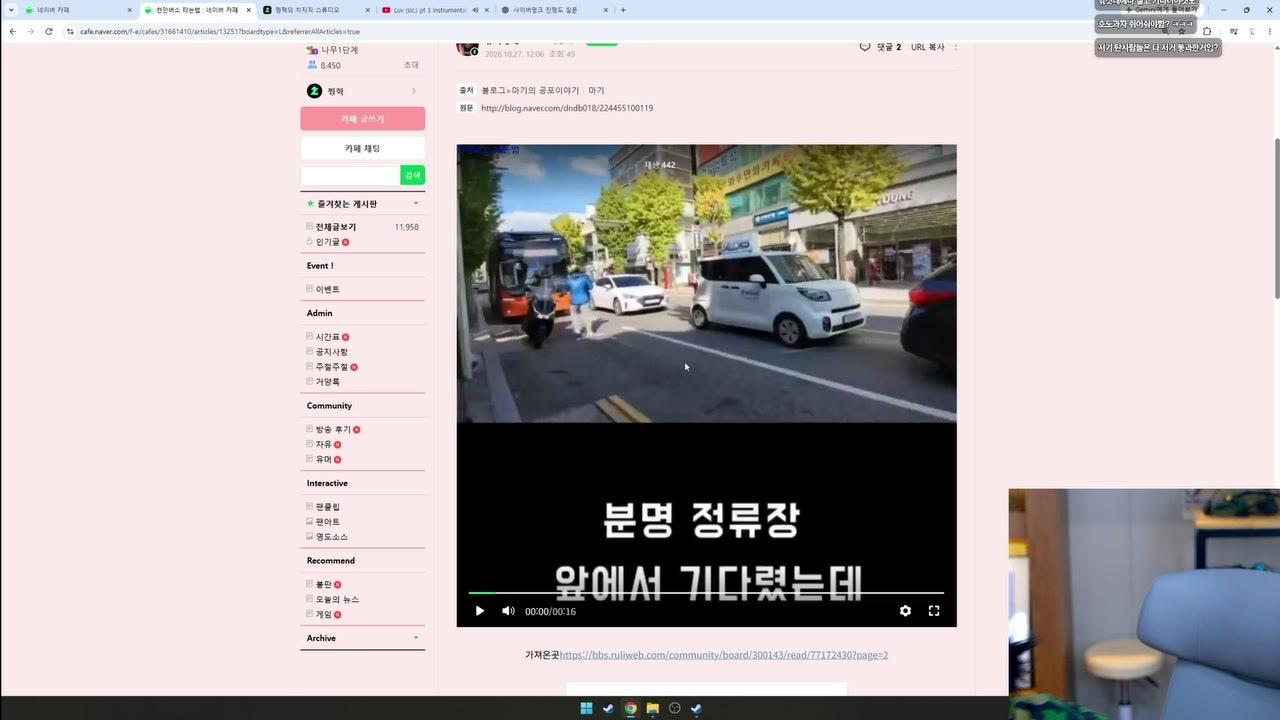Open File Explorer from the taskbar

[652, 708]
